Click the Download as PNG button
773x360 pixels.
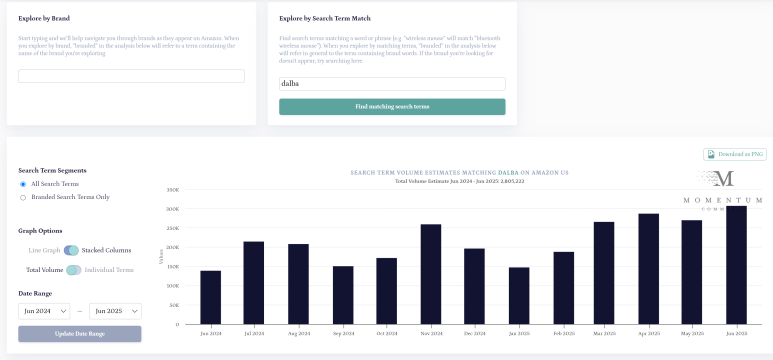(x=735, y=154)
